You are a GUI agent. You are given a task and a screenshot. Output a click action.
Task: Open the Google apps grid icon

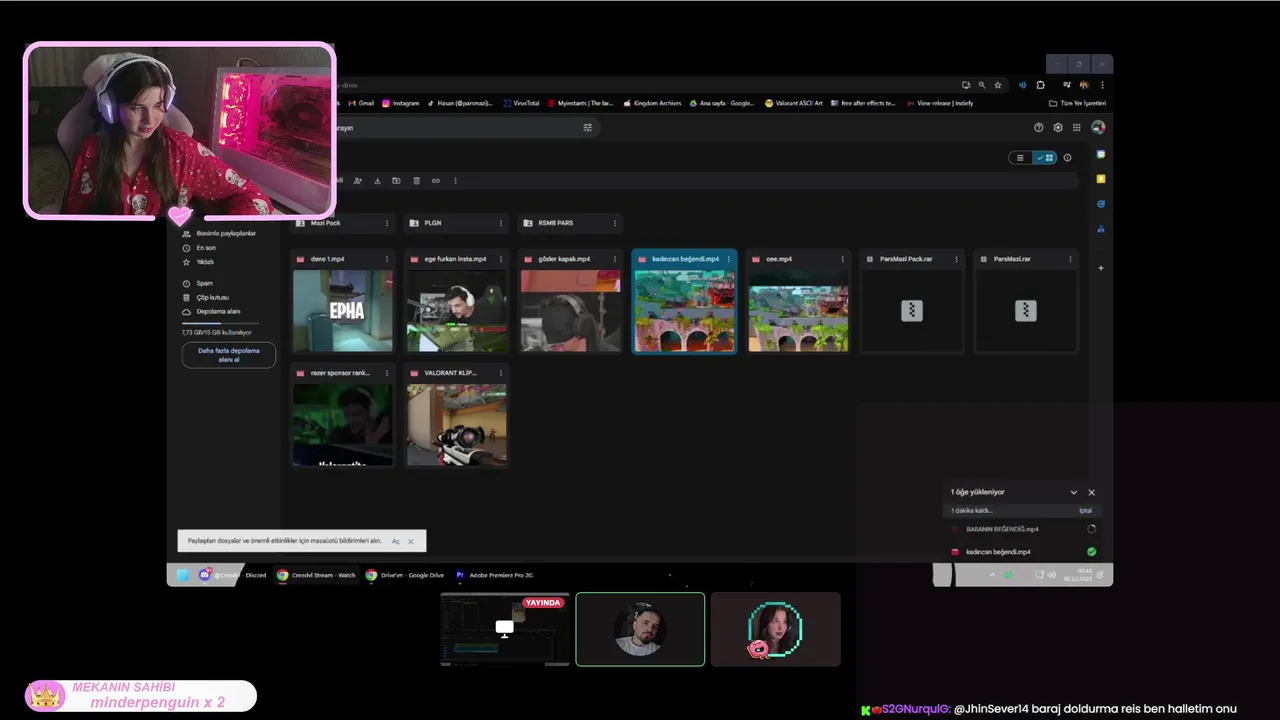pyautogui.click(x=1076, y=127)
